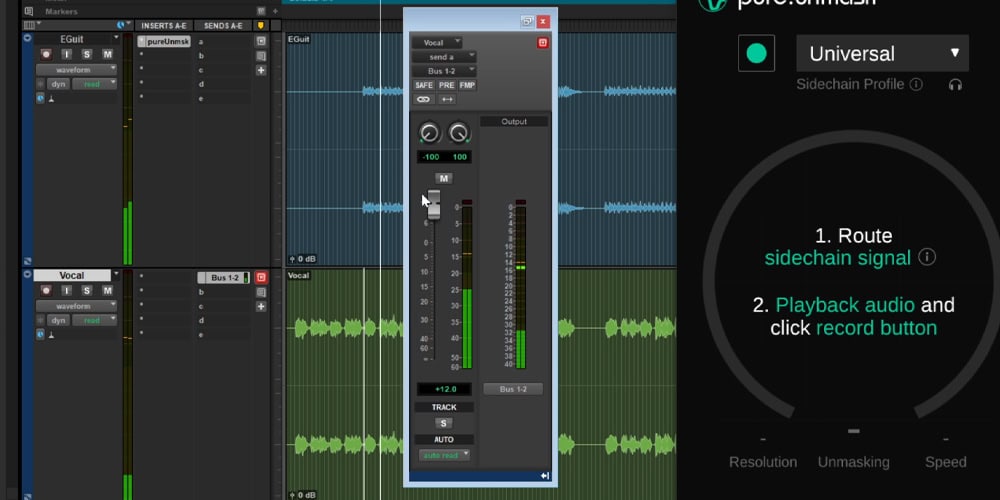Arm record on the EGuit track

[x=46, y=54]
